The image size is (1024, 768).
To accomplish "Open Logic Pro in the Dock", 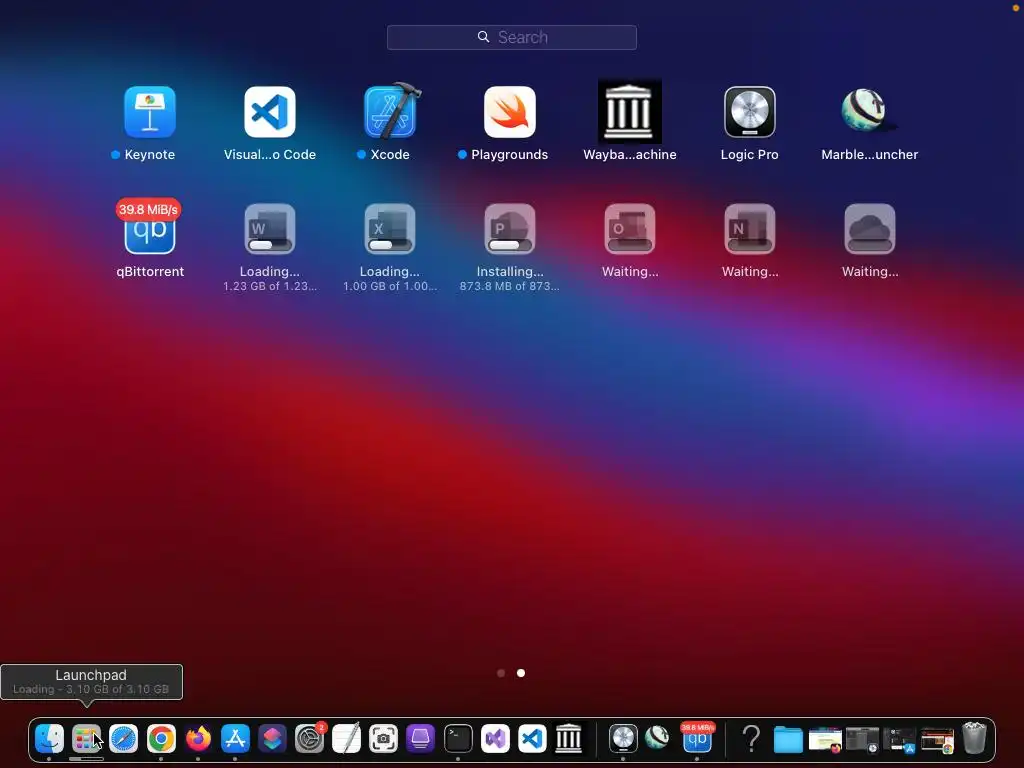I will pyautogui.click(x=622, y=739).
